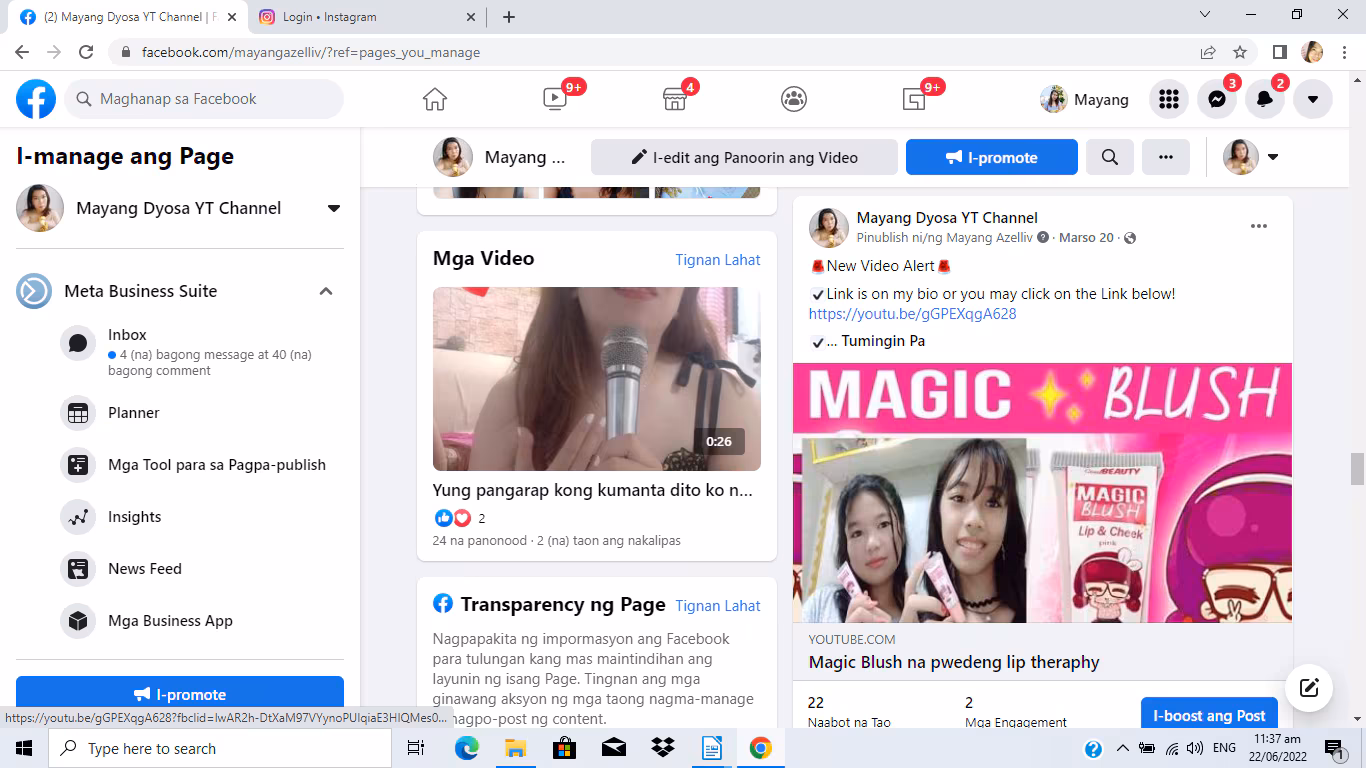The width and height of the screenshot is (1366, 768).
Task: Switch to the Login • Instagram tab
Action: coord(366,17)
